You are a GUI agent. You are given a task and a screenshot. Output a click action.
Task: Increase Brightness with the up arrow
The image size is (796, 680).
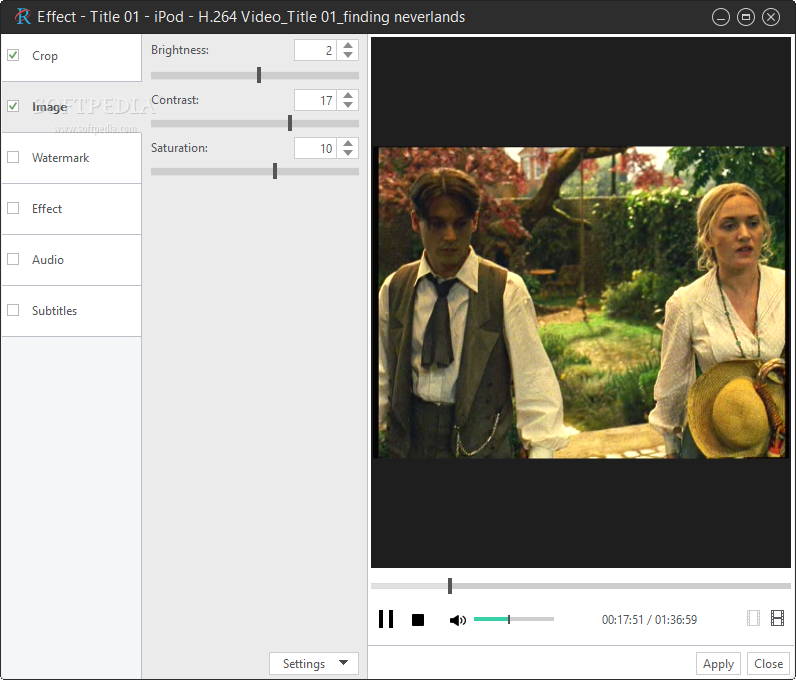tap(348, 45)
